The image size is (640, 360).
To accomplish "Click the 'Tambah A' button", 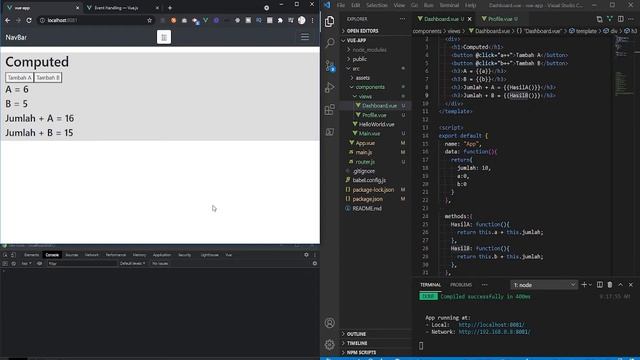I will tap(19, 78).
